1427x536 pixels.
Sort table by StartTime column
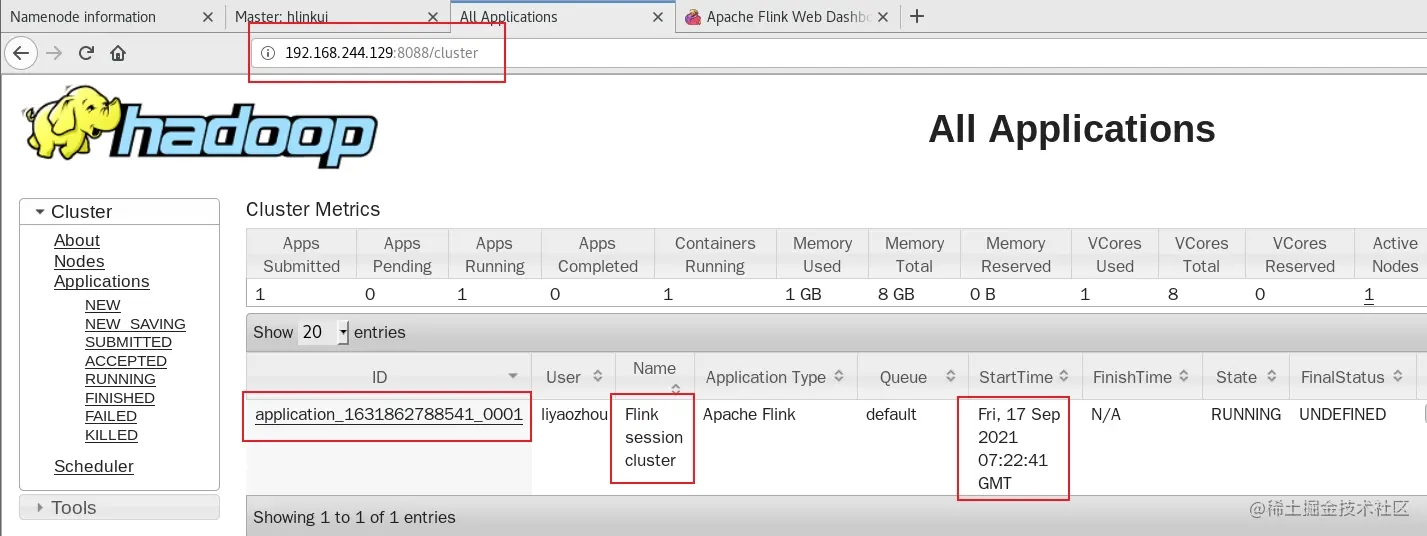click(x=1025, y=377)
